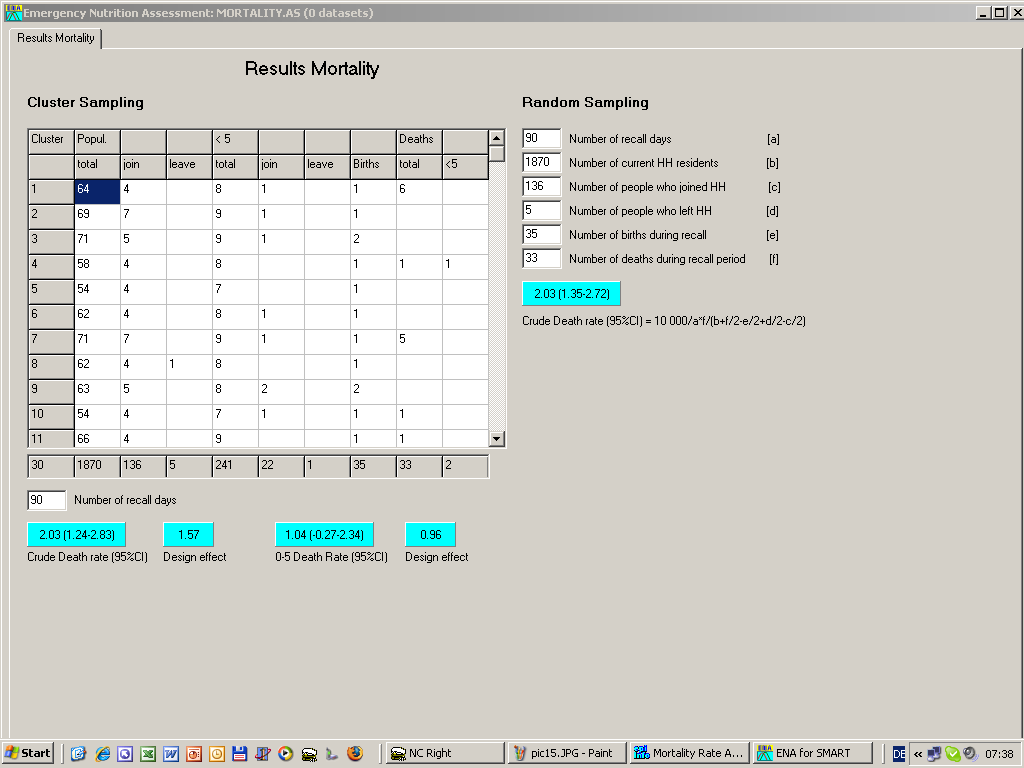Click the blue floppy disk Quick Launch icon

[239, 753]
